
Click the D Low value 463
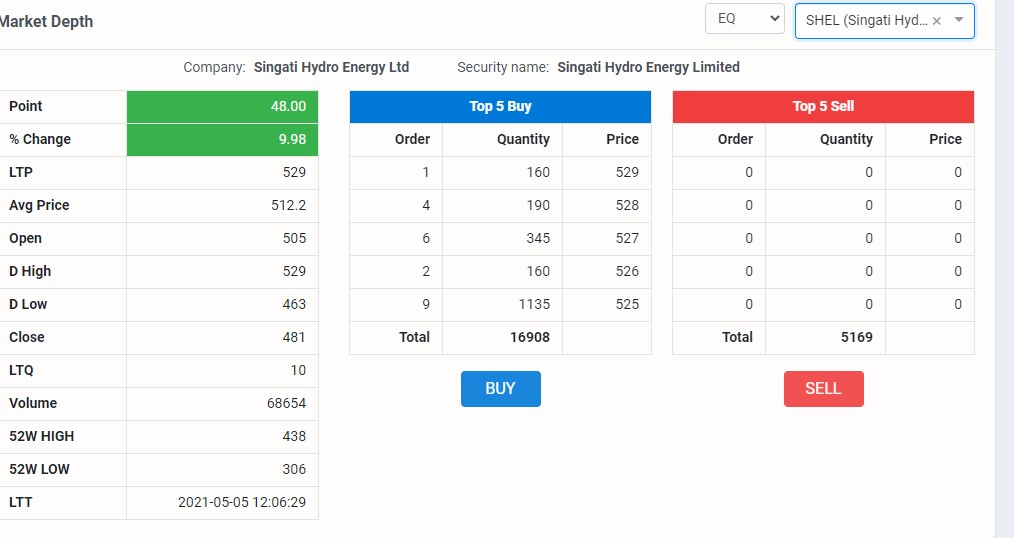[x=294, y=304]
